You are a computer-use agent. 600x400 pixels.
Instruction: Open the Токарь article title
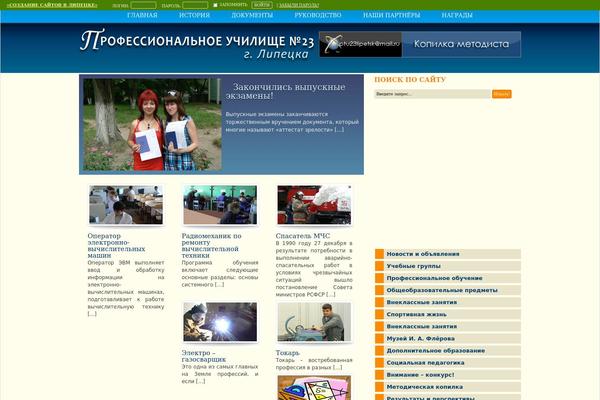tap(287, 353)
